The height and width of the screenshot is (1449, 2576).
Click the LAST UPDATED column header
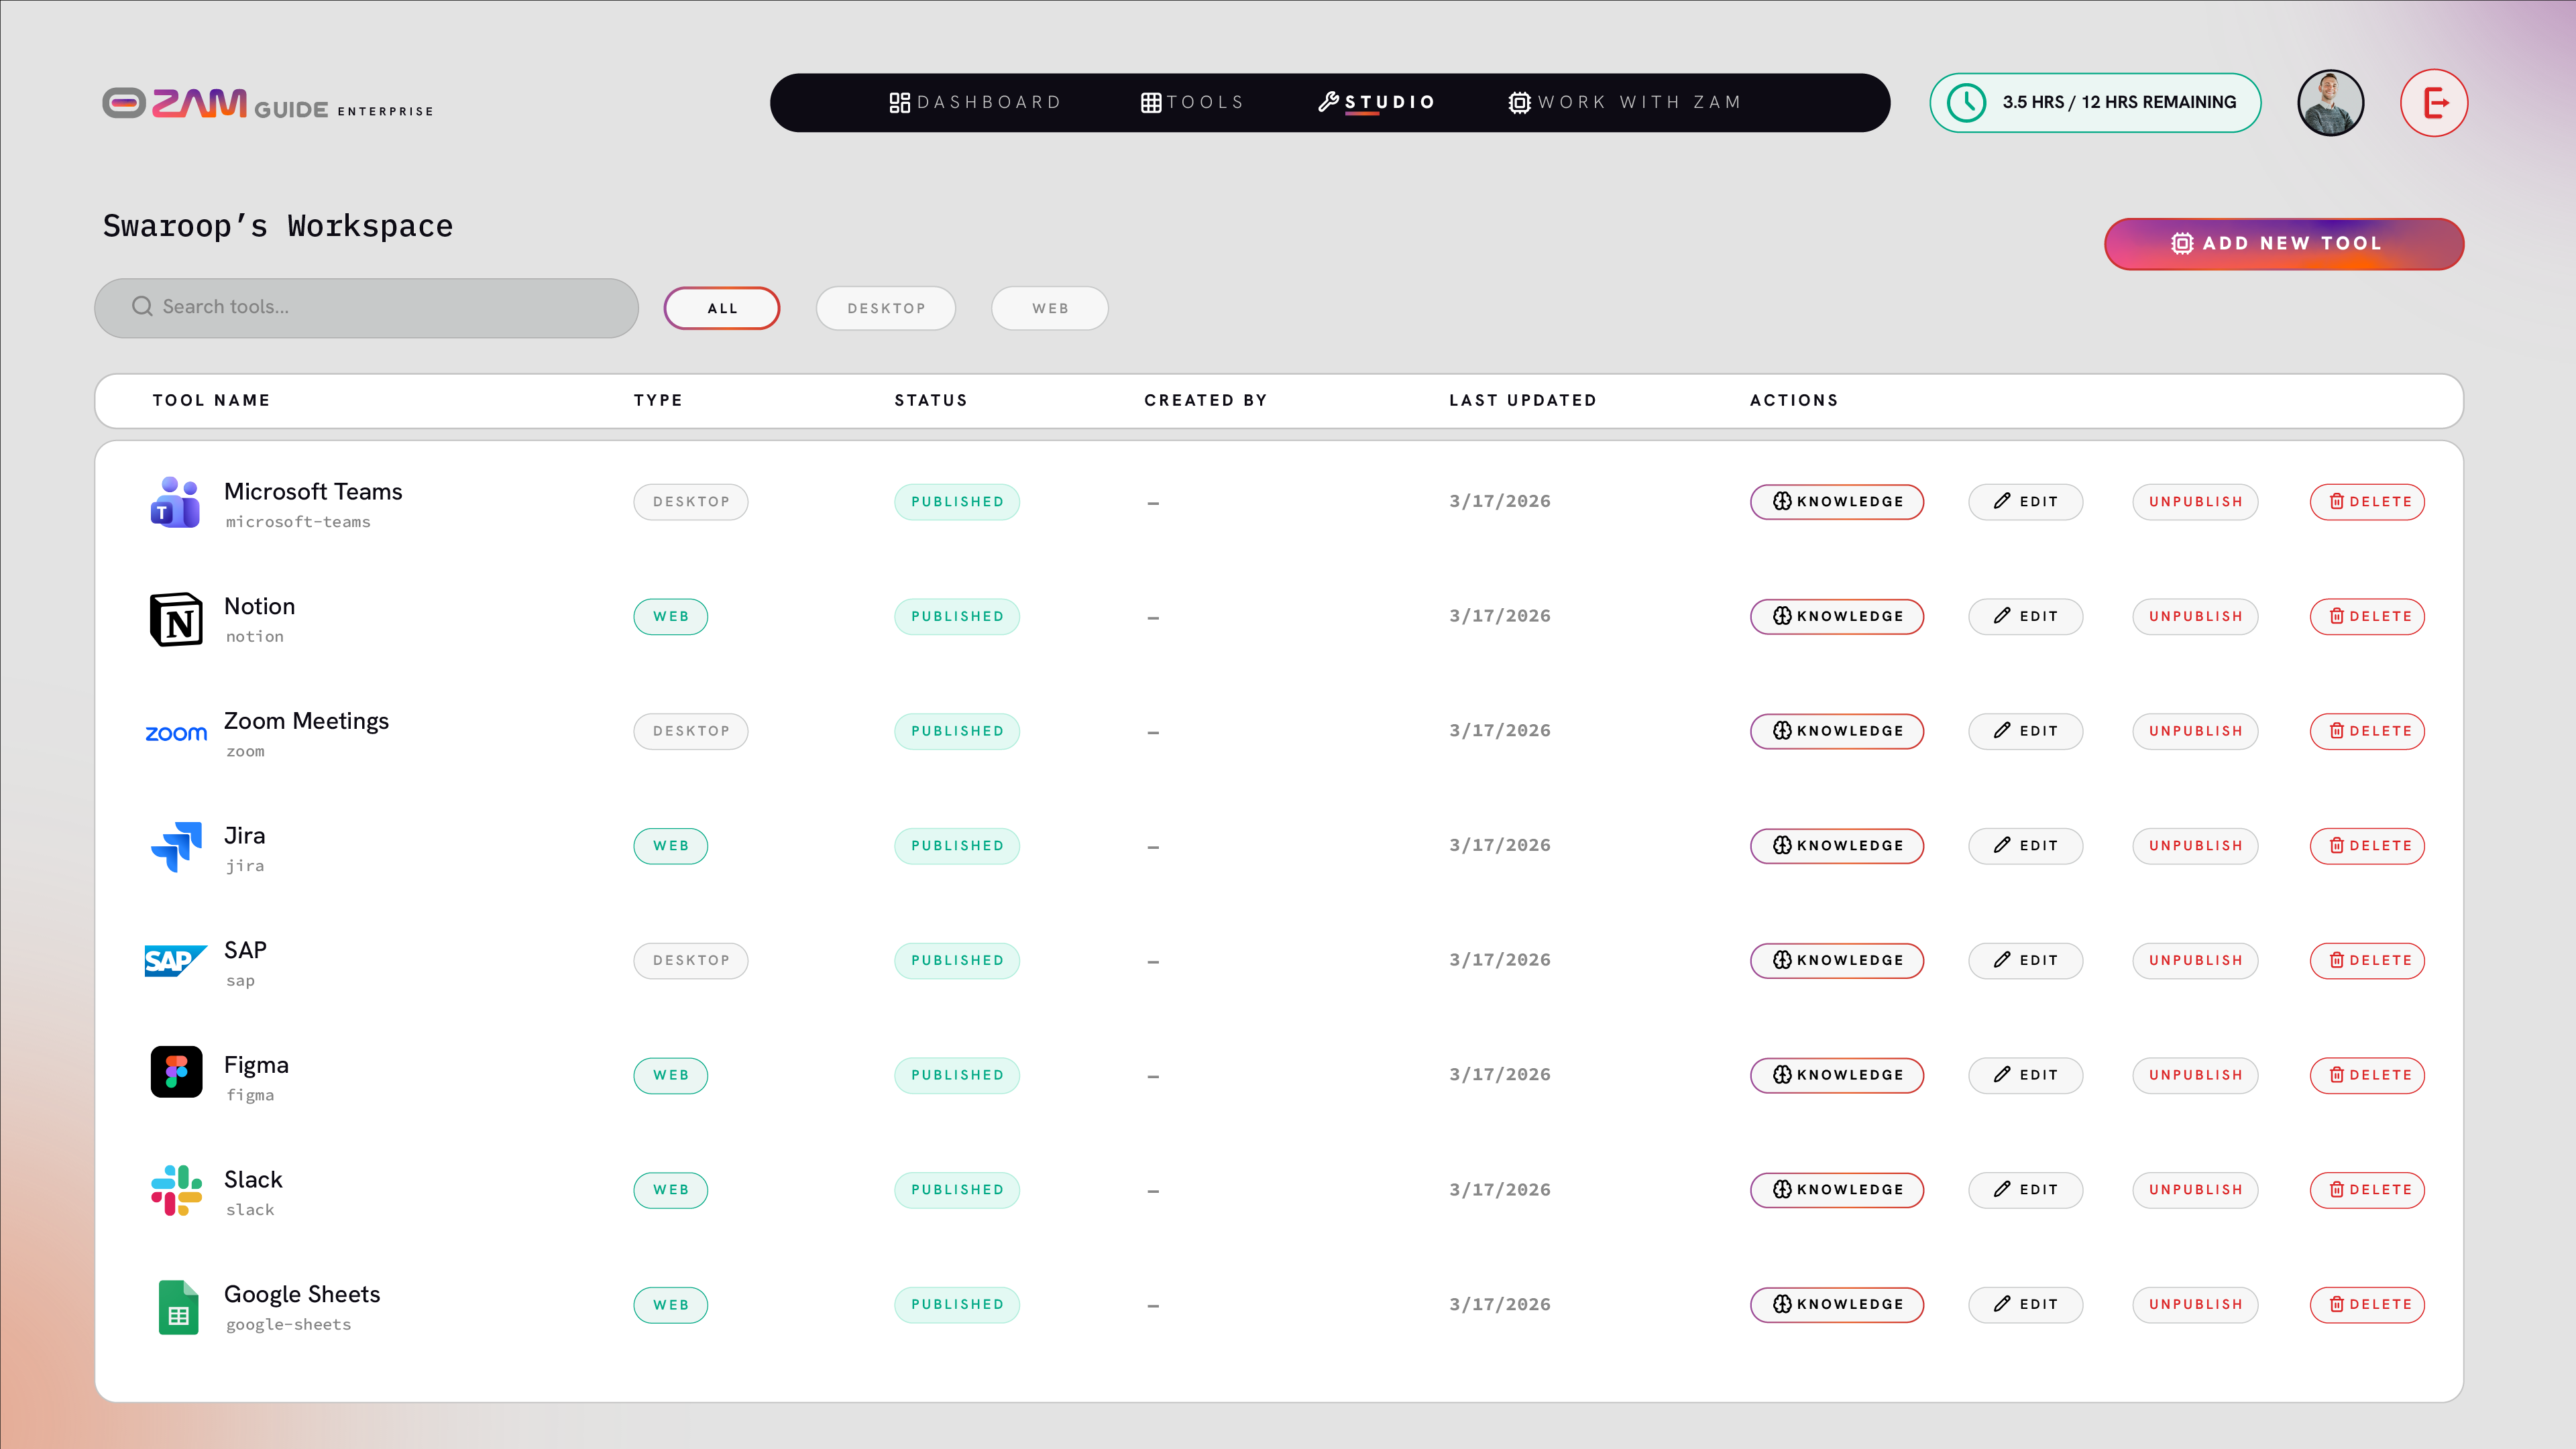1523,400
